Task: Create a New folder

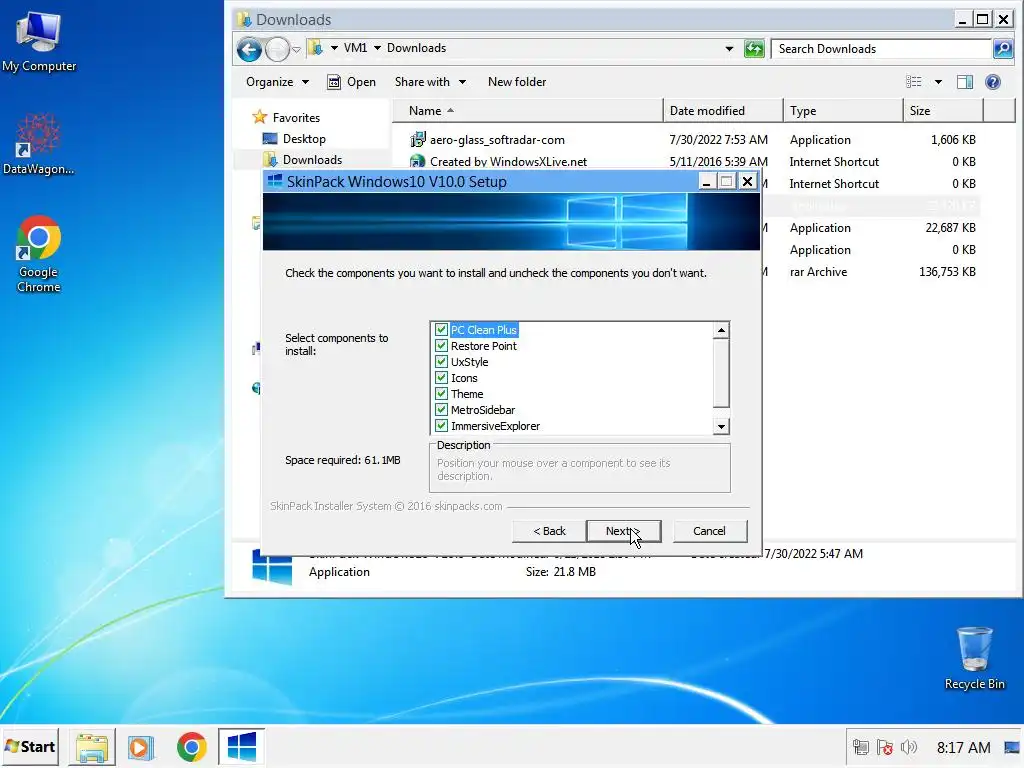Action: coord(517,82)
